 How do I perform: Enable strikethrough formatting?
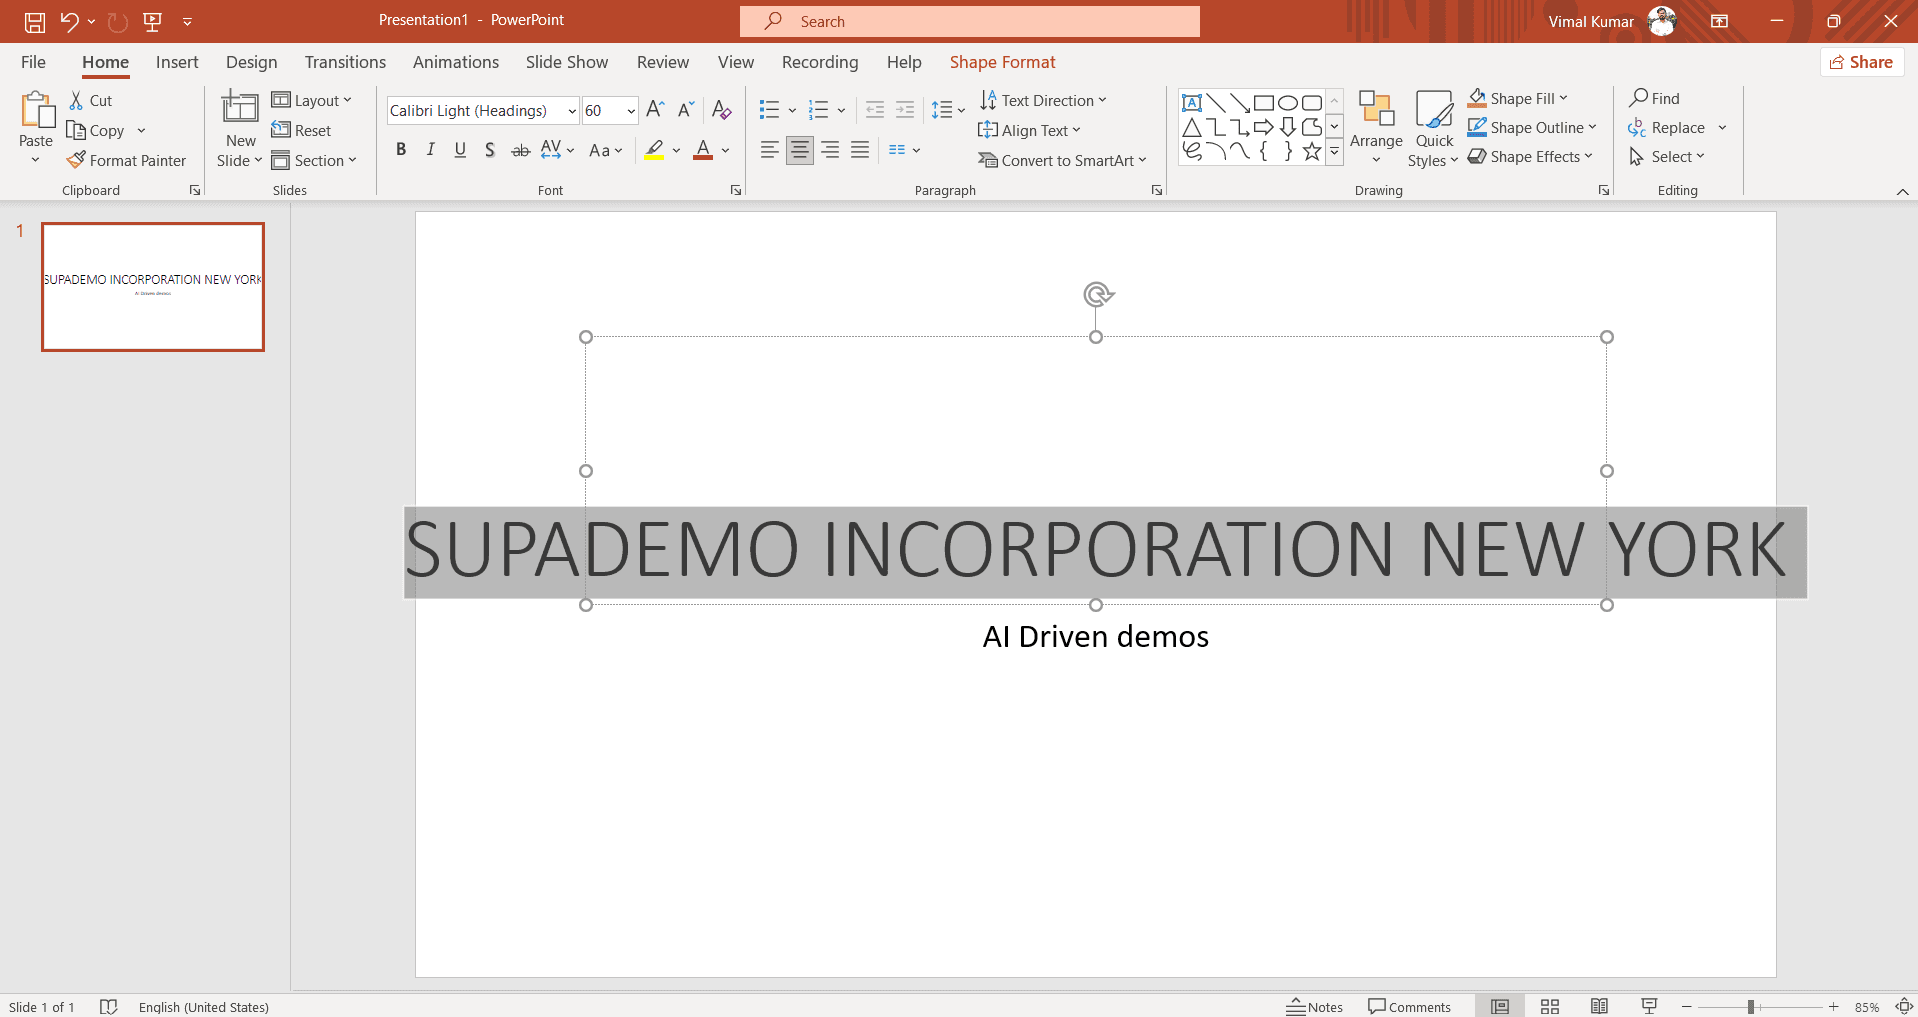click(520, 149)
